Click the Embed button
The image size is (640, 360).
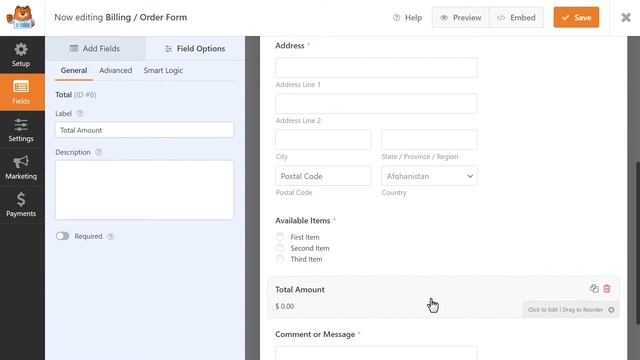(516, 18)
